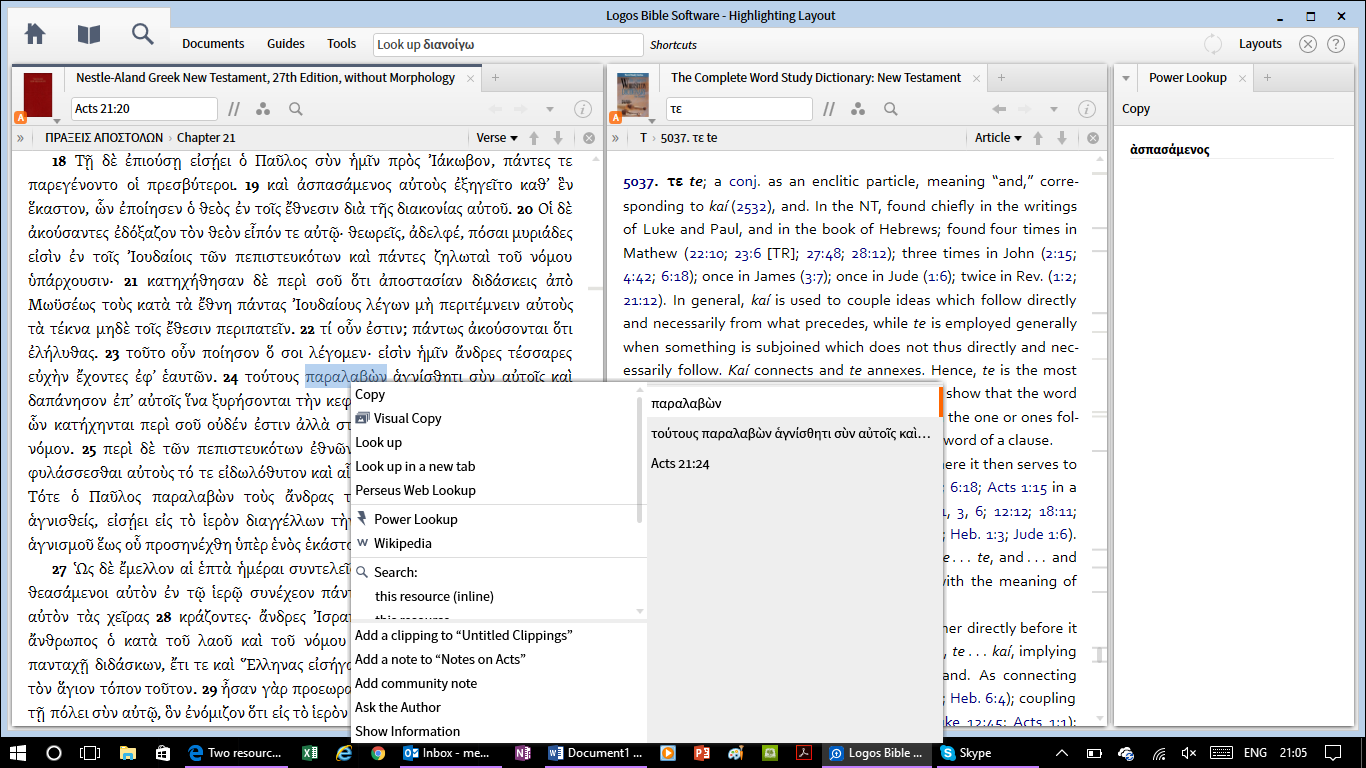Open the Article navigation dropdown

point(998,138)
